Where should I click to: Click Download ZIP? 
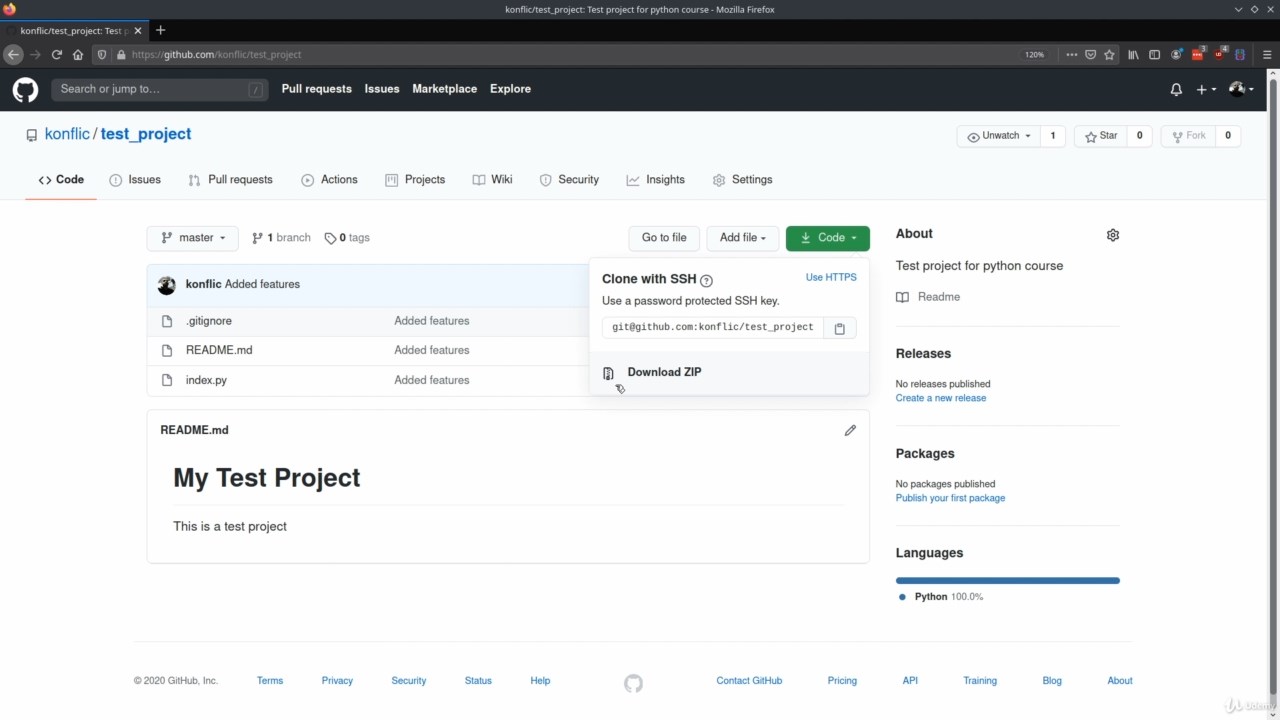tap(664, 372)
